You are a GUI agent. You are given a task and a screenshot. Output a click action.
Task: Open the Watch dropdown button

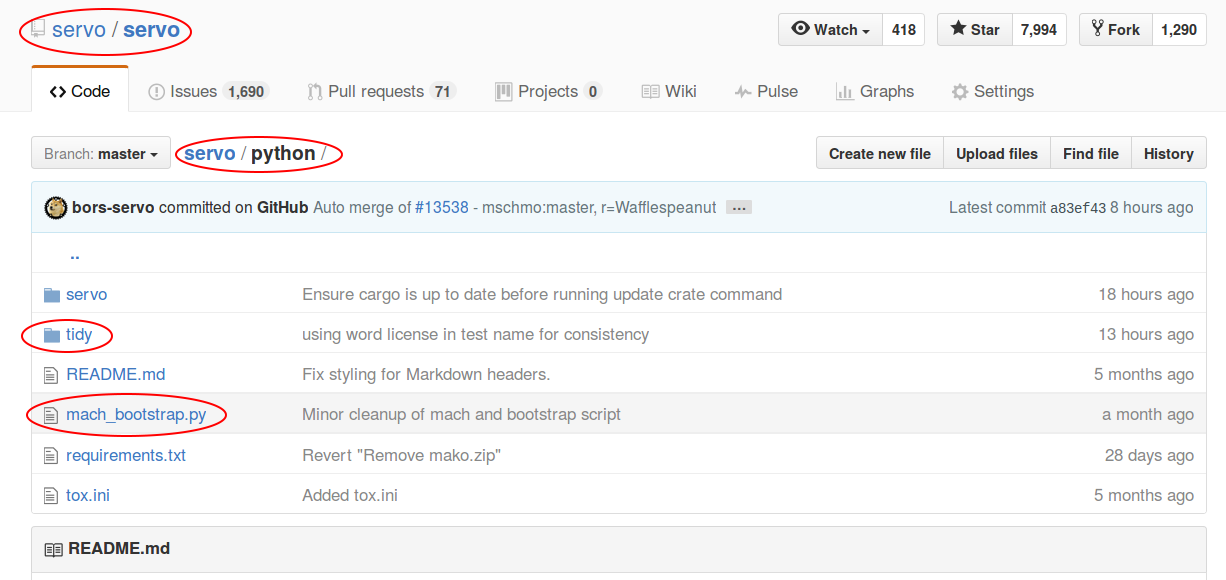point(830,30)
